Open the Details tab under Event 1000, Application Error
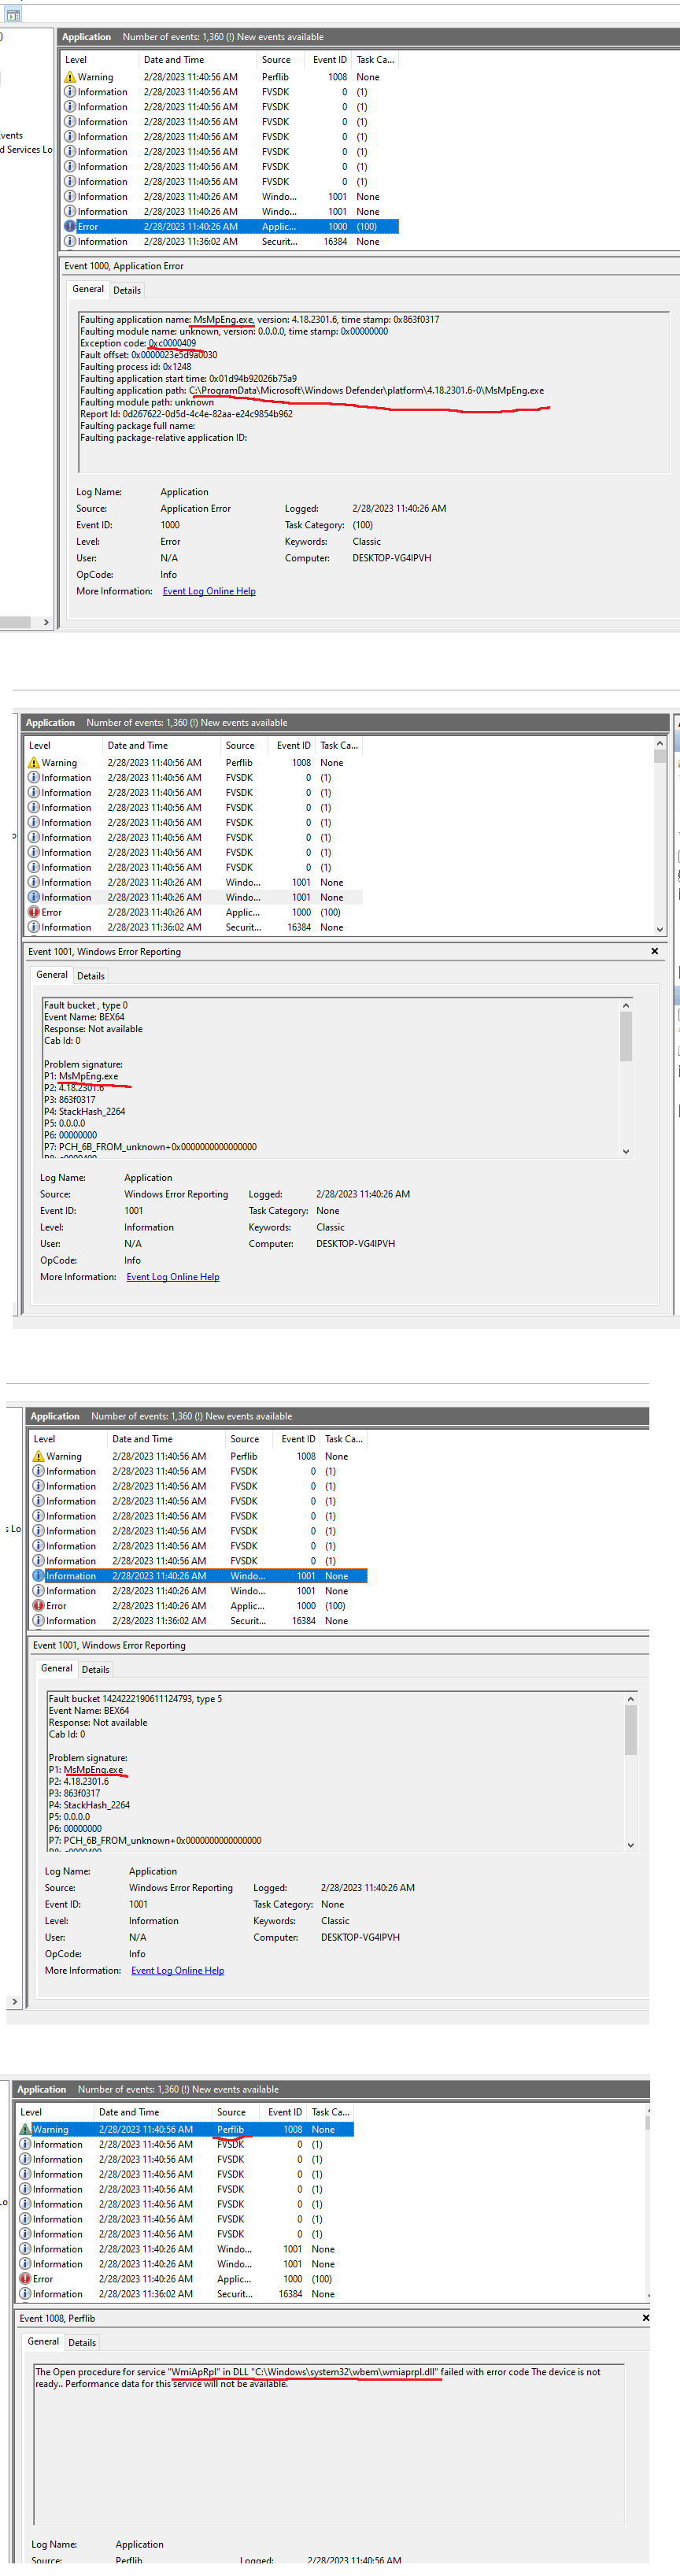680x2576 pixels. tap(127, 290)
